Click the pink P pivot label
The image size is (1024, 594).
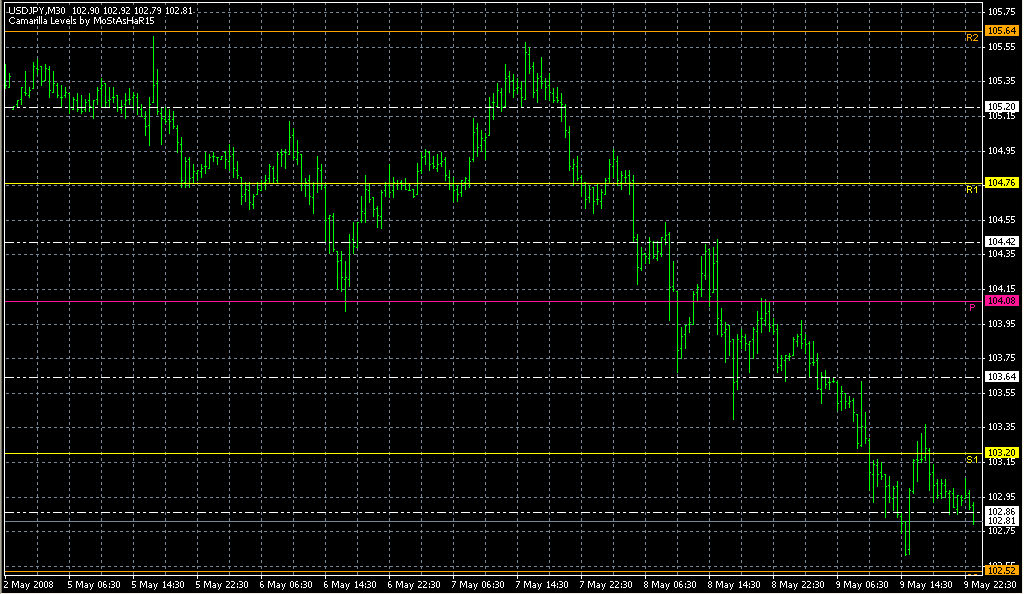971,307
